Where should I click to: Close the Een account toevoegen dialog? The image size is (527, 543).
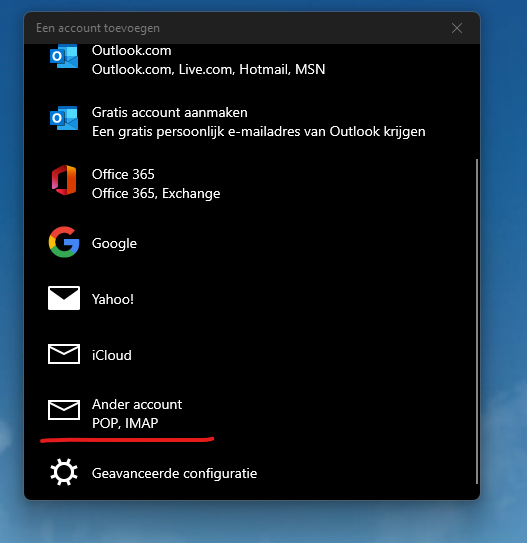click(457, 28)
